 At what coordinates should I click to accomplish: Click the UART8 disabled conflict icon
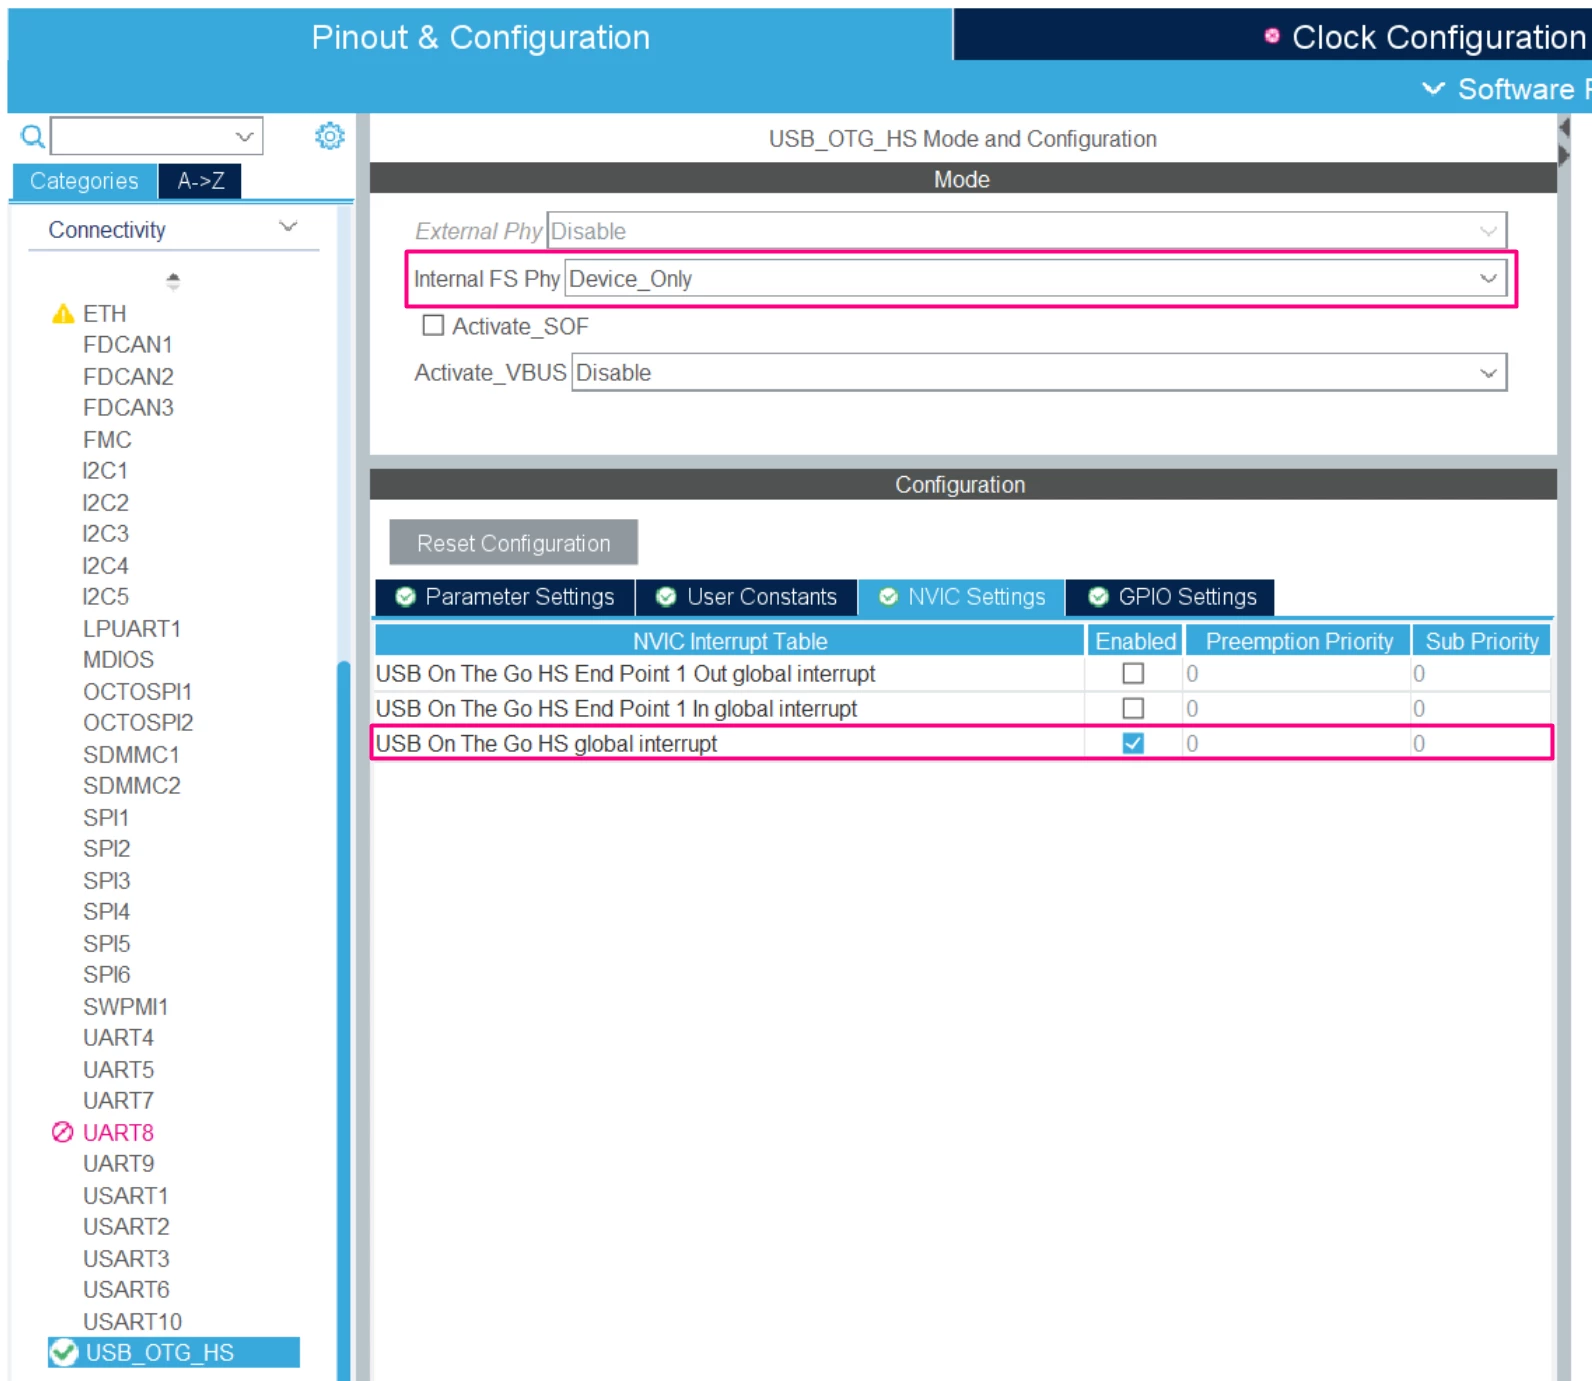point(62,1132)
